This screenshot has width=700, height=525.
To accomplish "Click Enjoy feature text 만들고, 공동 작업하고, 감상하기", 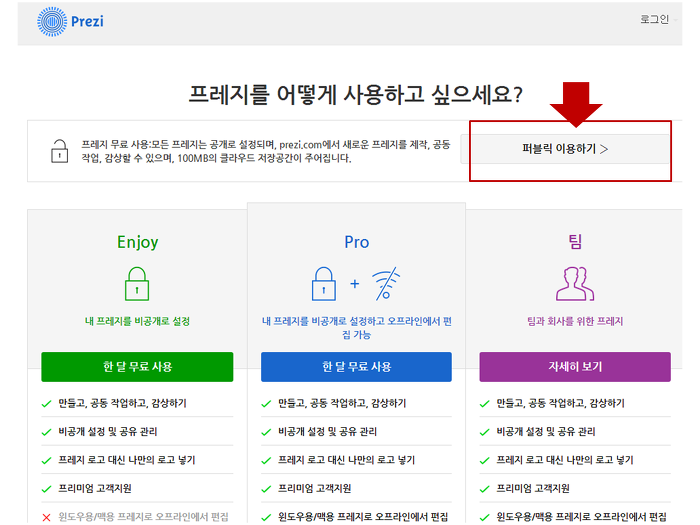I will click(x=122, y=403).
